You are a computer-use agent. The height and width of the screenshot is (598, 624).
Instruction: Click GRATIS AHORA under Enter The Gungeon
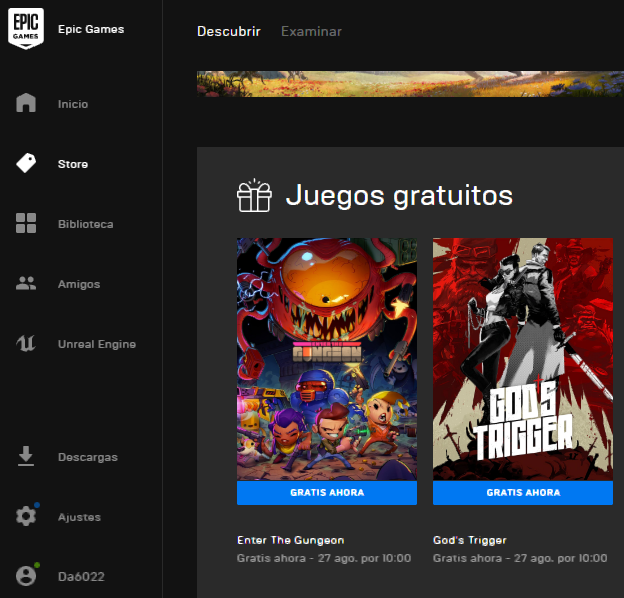click(x=327, y=493)
